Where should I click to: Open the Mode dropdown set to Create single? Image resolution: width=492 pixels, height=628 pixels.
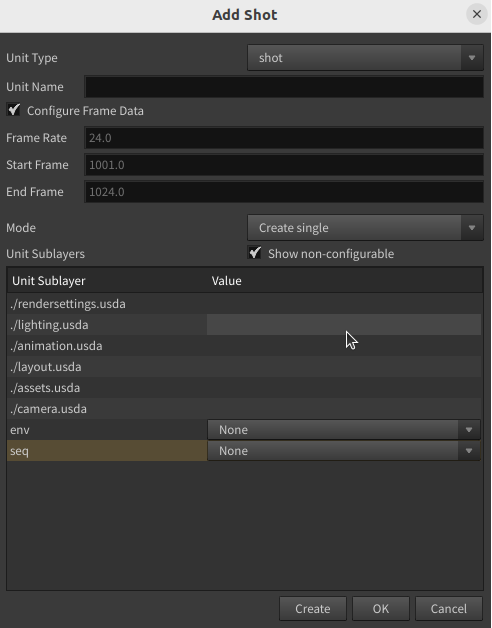365,227
